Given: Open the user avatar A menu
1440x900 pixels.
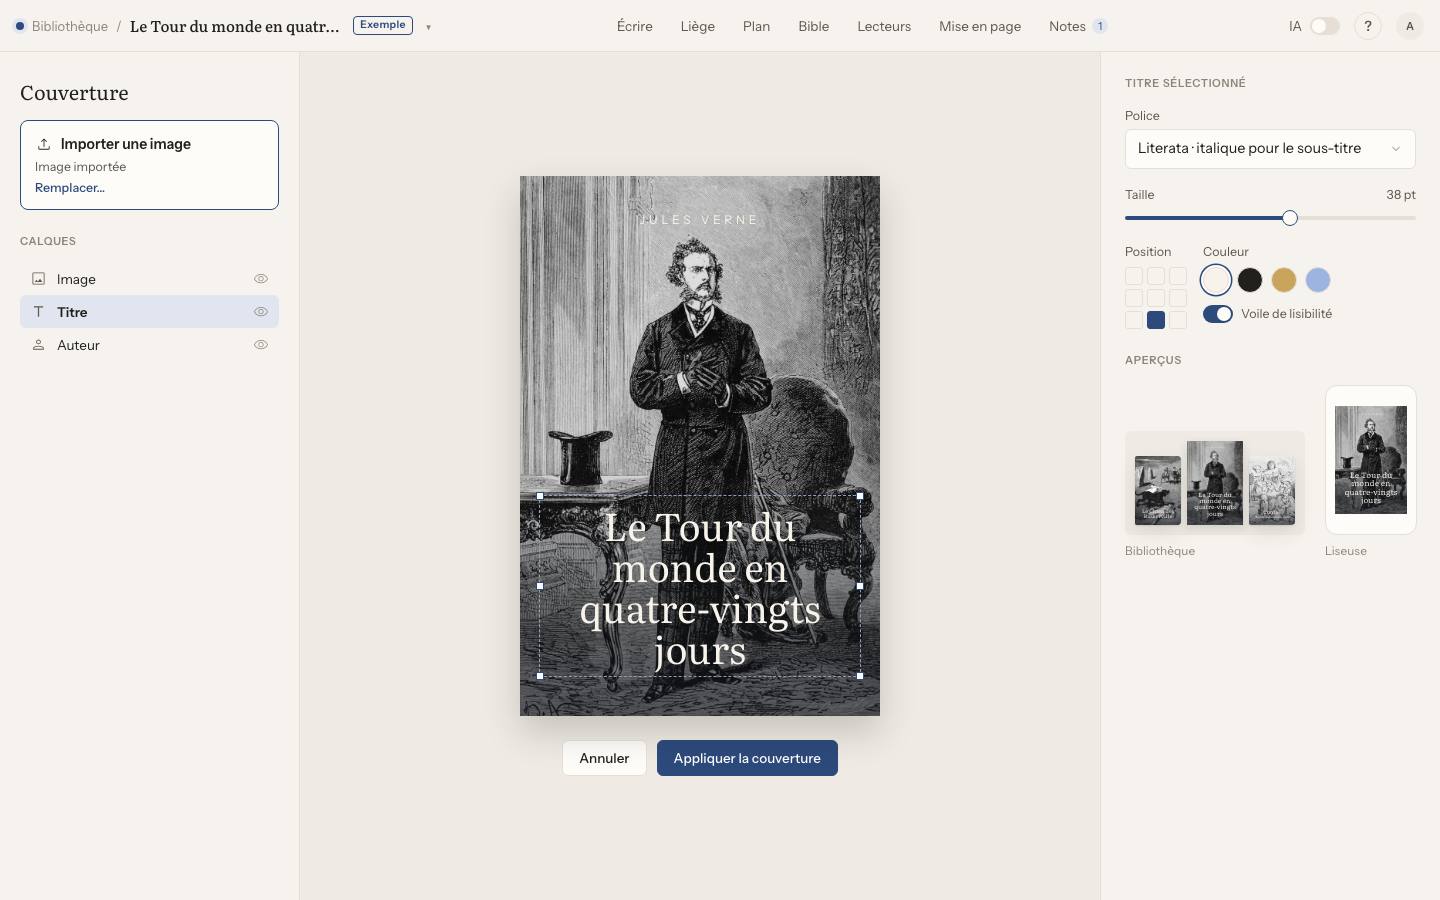Looking at the screenshot, I should pyautogui.click(x=1410, y=26).
